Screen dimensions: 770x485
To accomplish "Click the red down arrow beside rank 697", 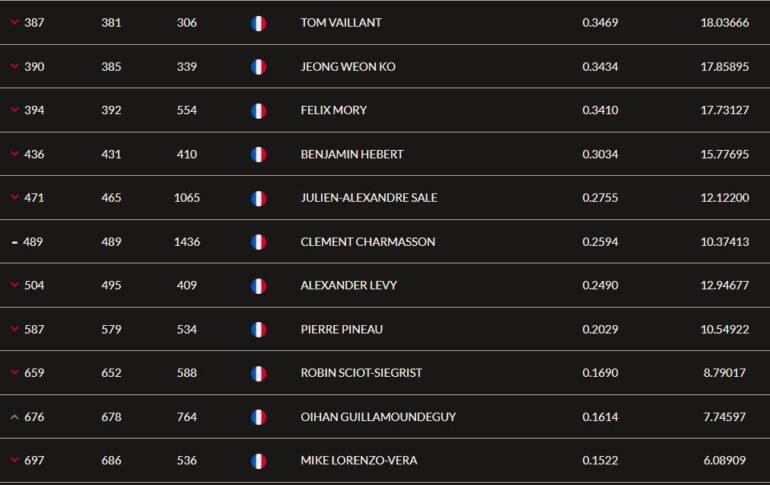I will [15, 460].
